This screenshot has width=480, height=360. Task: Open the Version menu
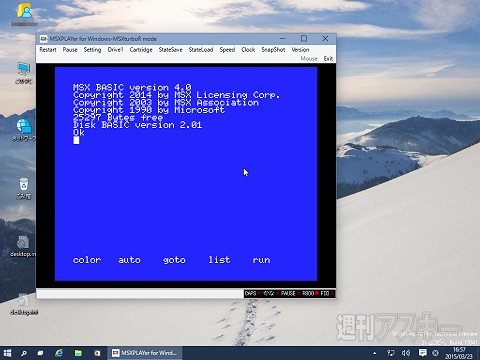(300, 50)
